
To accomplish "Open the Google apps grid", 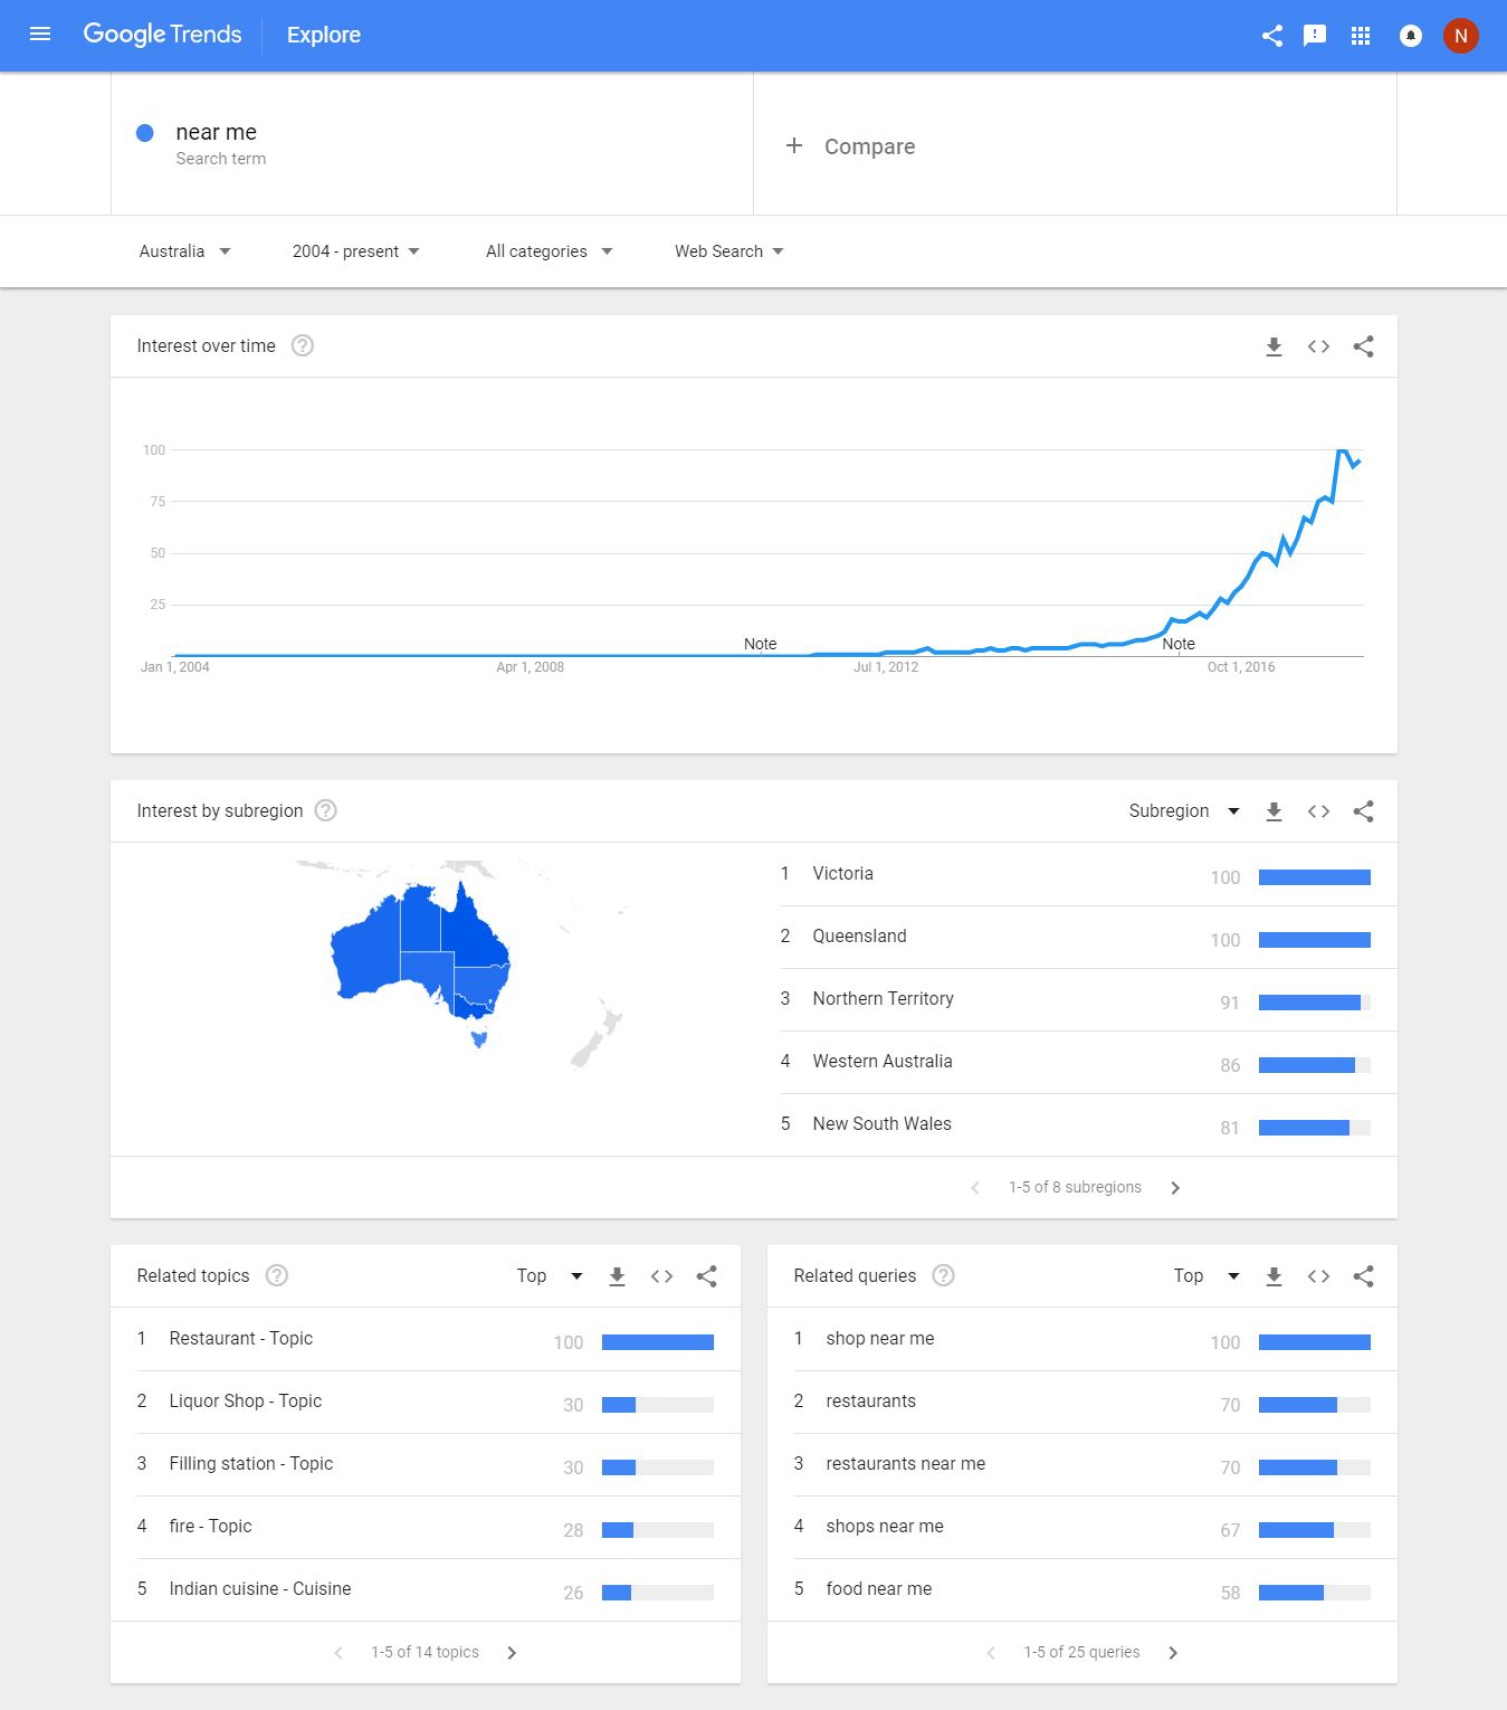I will tap(1360, 36).
